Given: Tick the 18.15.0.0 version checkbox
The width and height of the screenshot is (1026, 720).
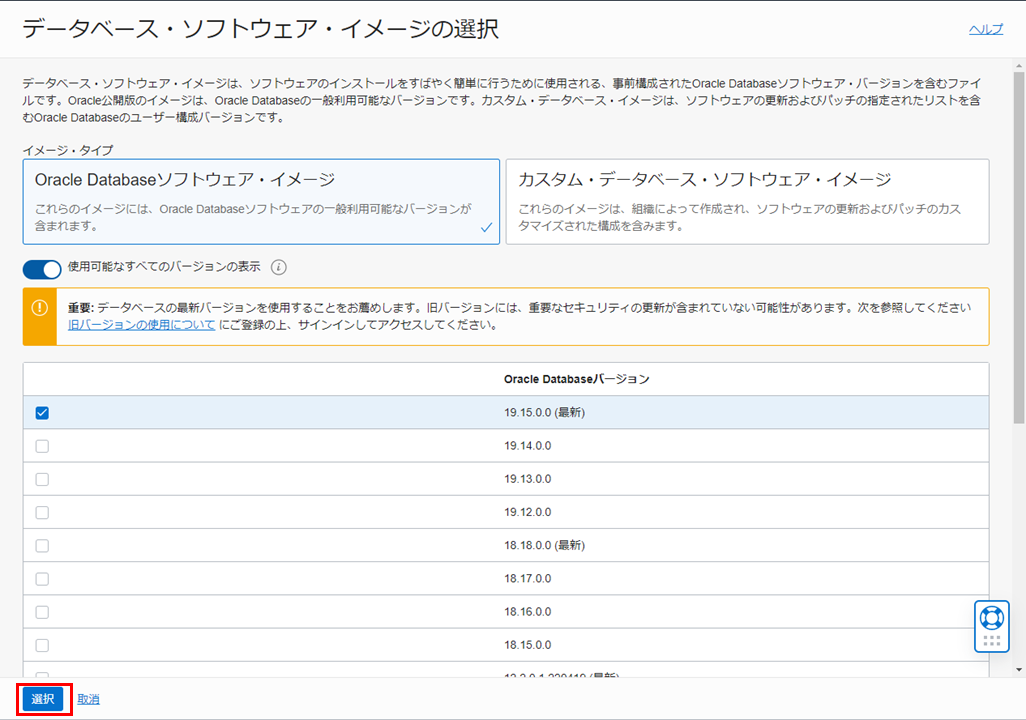Looking at the screenshot, I should point(42,644).
